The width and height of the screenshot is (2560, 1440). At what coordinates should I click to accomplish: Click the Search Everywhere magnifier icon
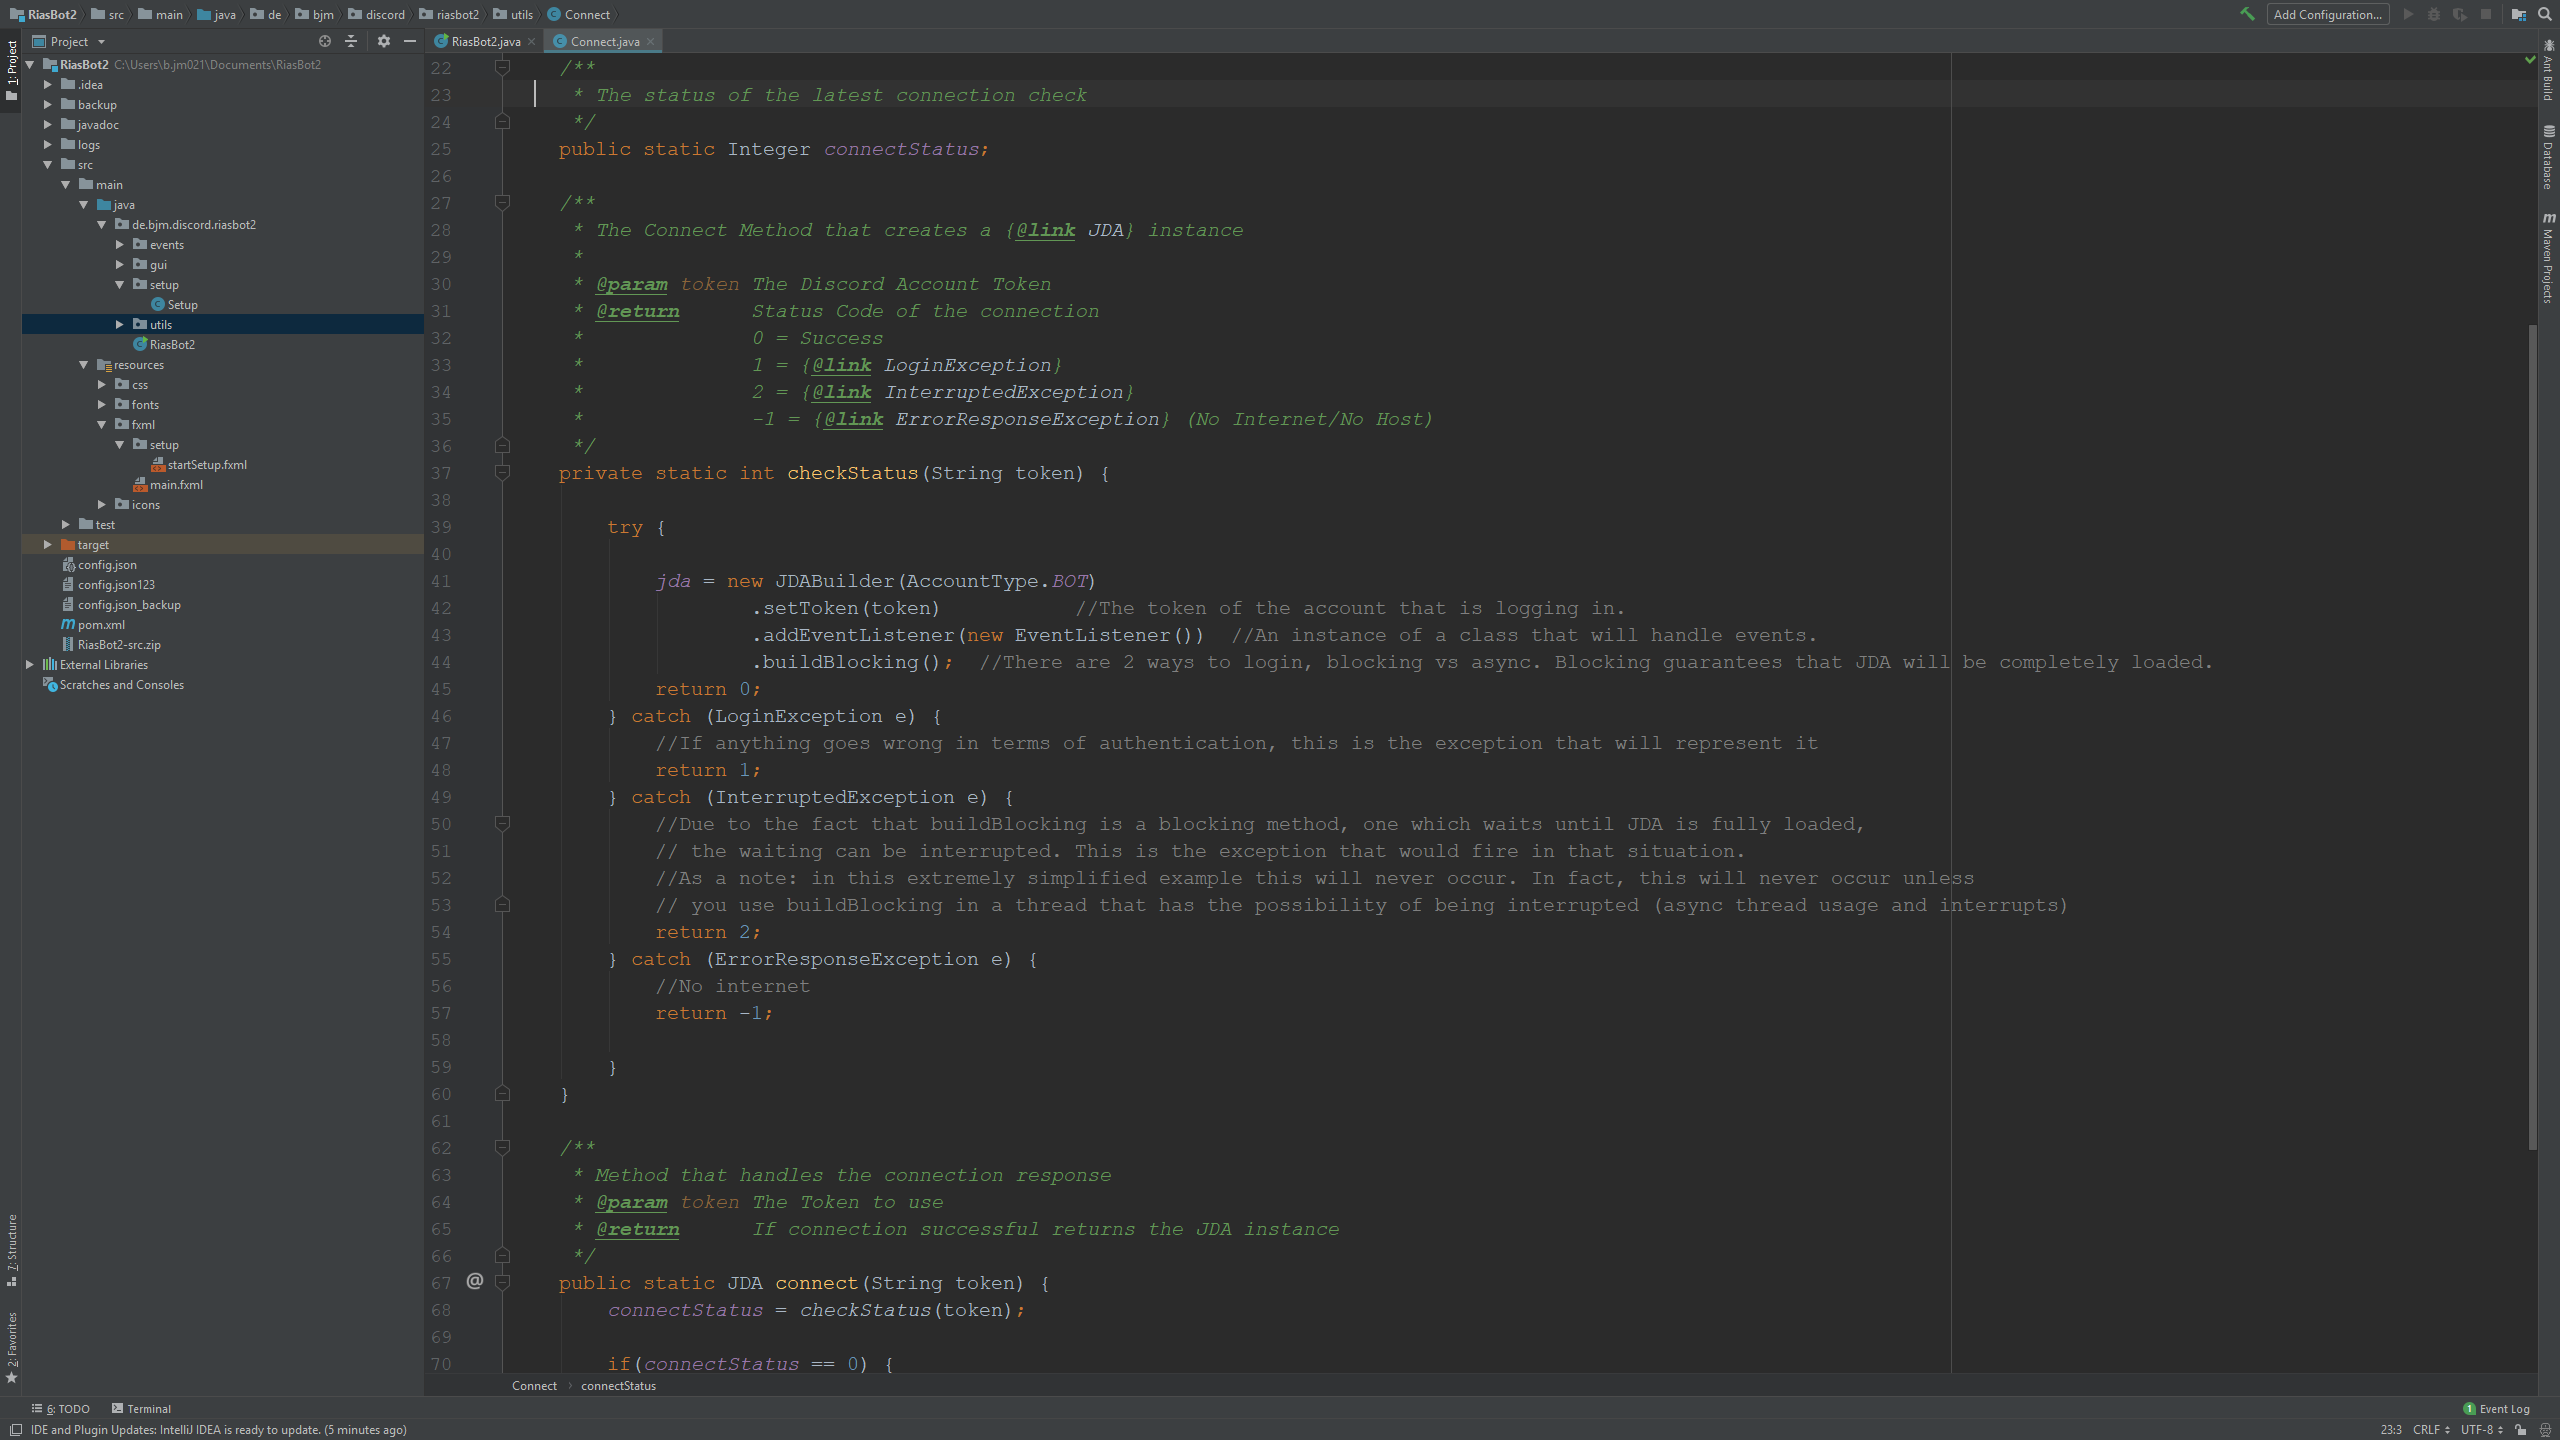[2545, 14]
